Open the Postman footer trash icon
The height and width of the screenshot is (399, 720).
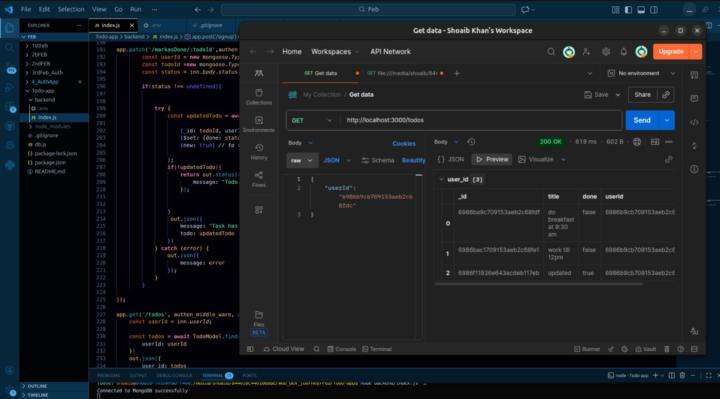click(667, 349)
